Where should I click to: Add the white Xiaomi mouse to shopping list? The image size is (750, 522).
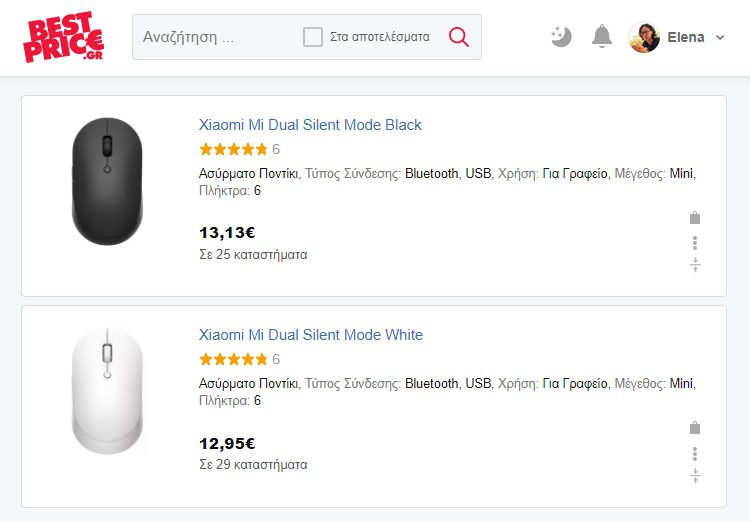click(x=695, y=428)
